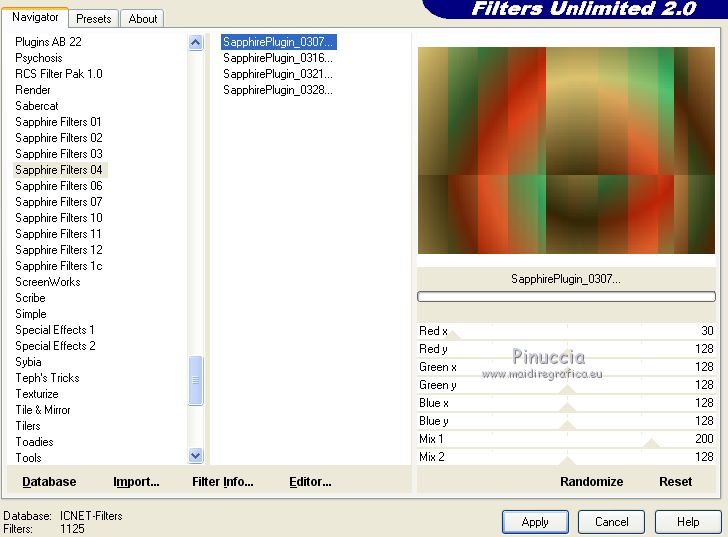
Task: Switch to the Presets tab
Action: (94, 19)
